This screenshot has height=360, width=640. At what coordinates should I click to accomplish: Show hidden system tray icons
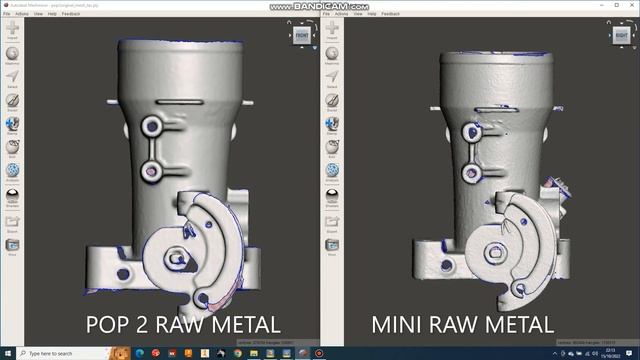pyautogui.click(x=554, y=353)
